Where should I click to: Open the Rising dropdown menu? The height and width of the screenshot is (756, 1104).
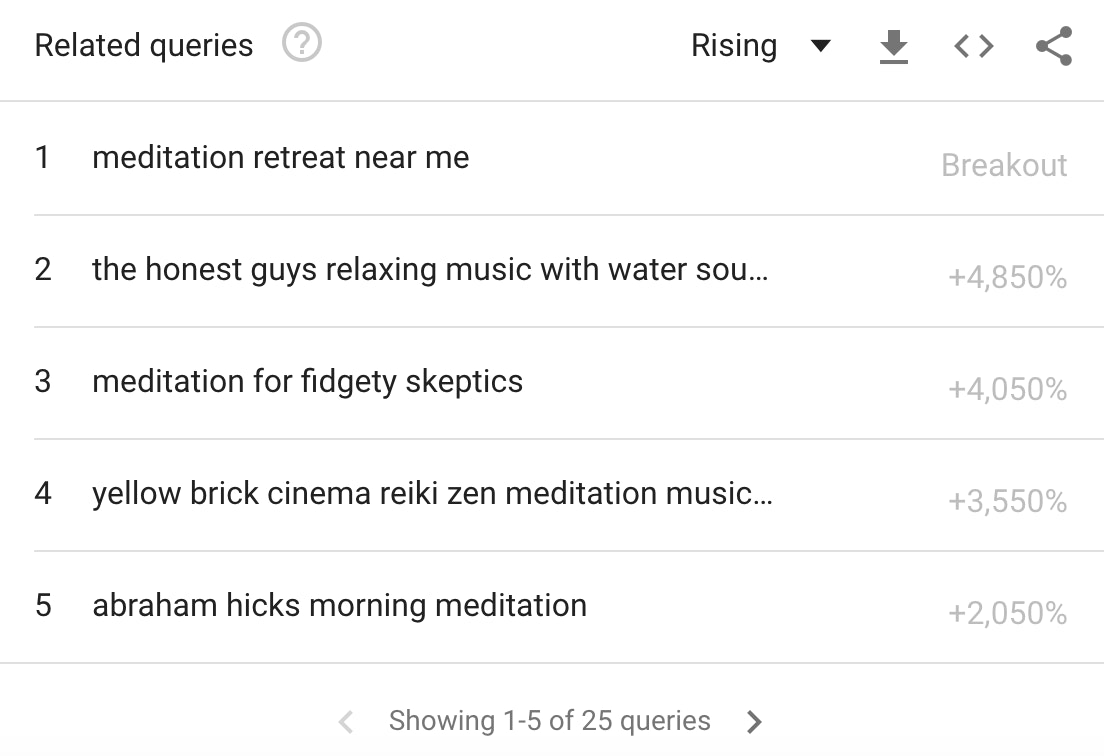763,46
